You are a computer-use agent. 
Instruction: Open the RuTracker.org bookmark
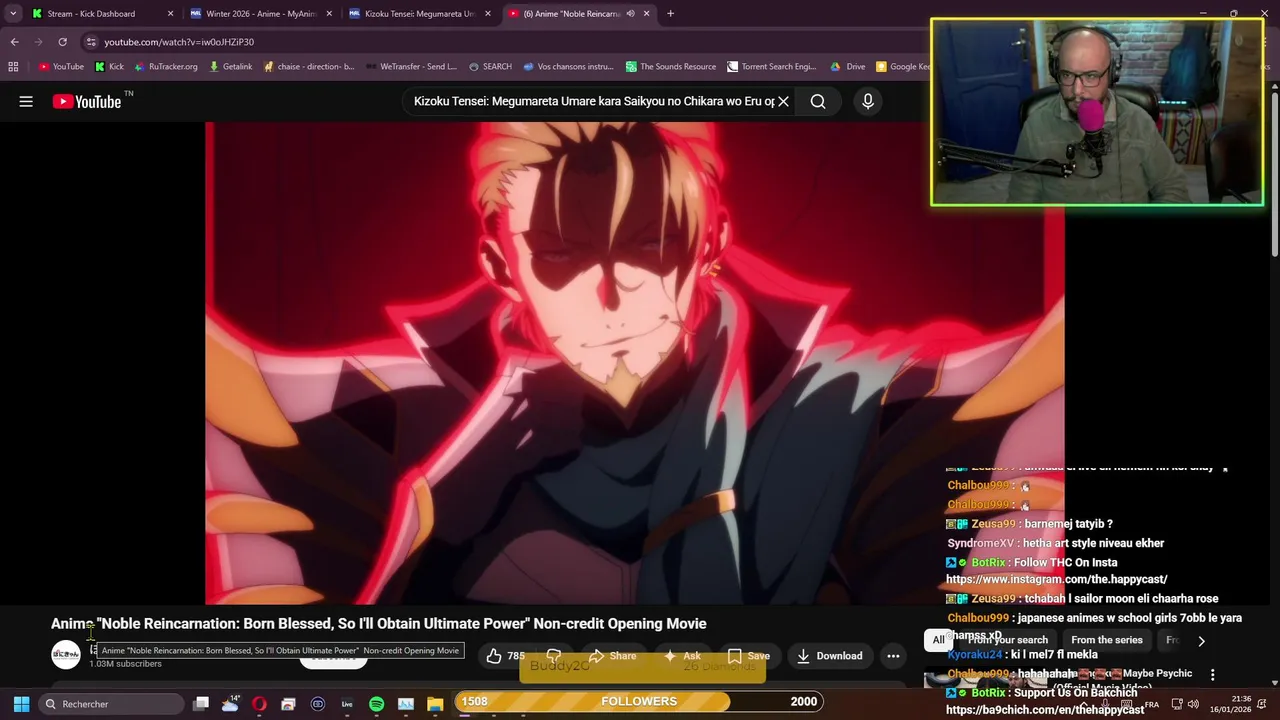click(x=166, y=67)
